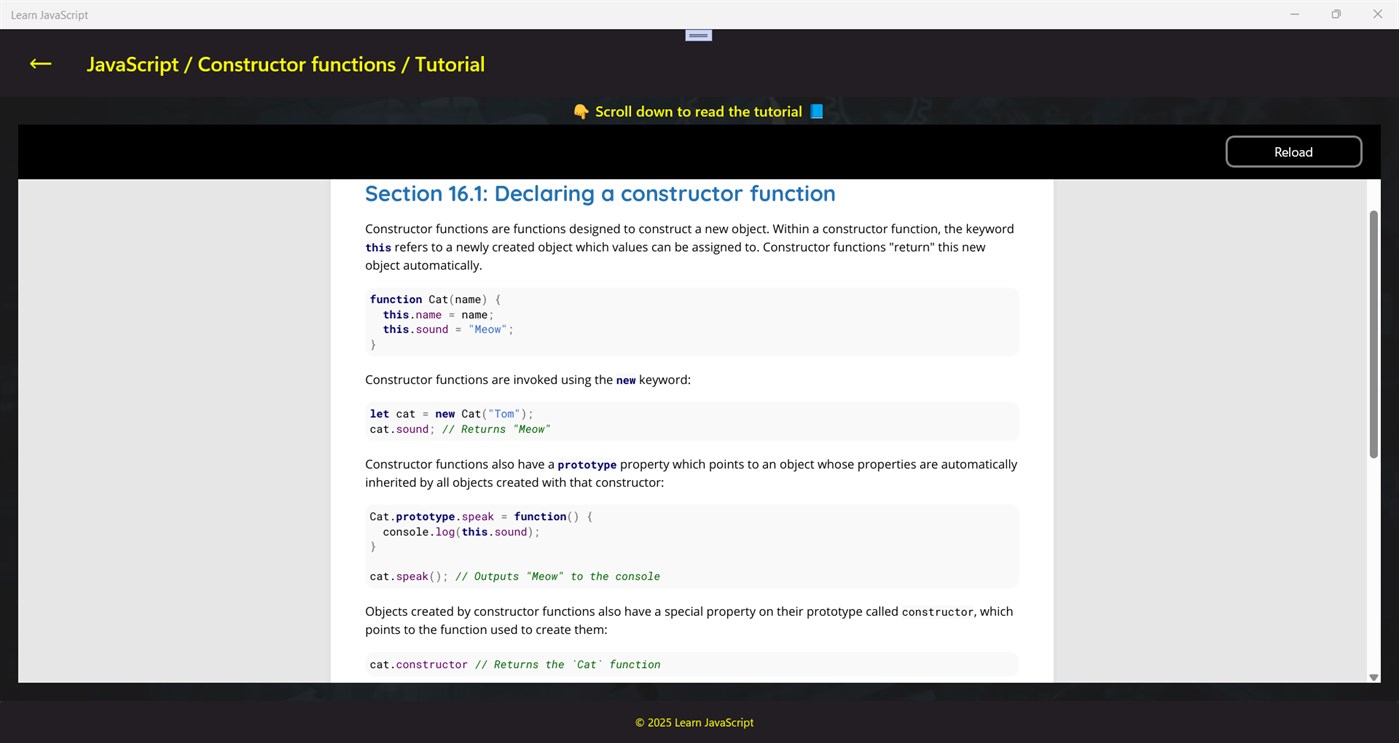Image resolution: width=1399 pixels, height=743 pixels.
Task: Click the scrollbar up arrow
Action: (x=1374, y=189)
